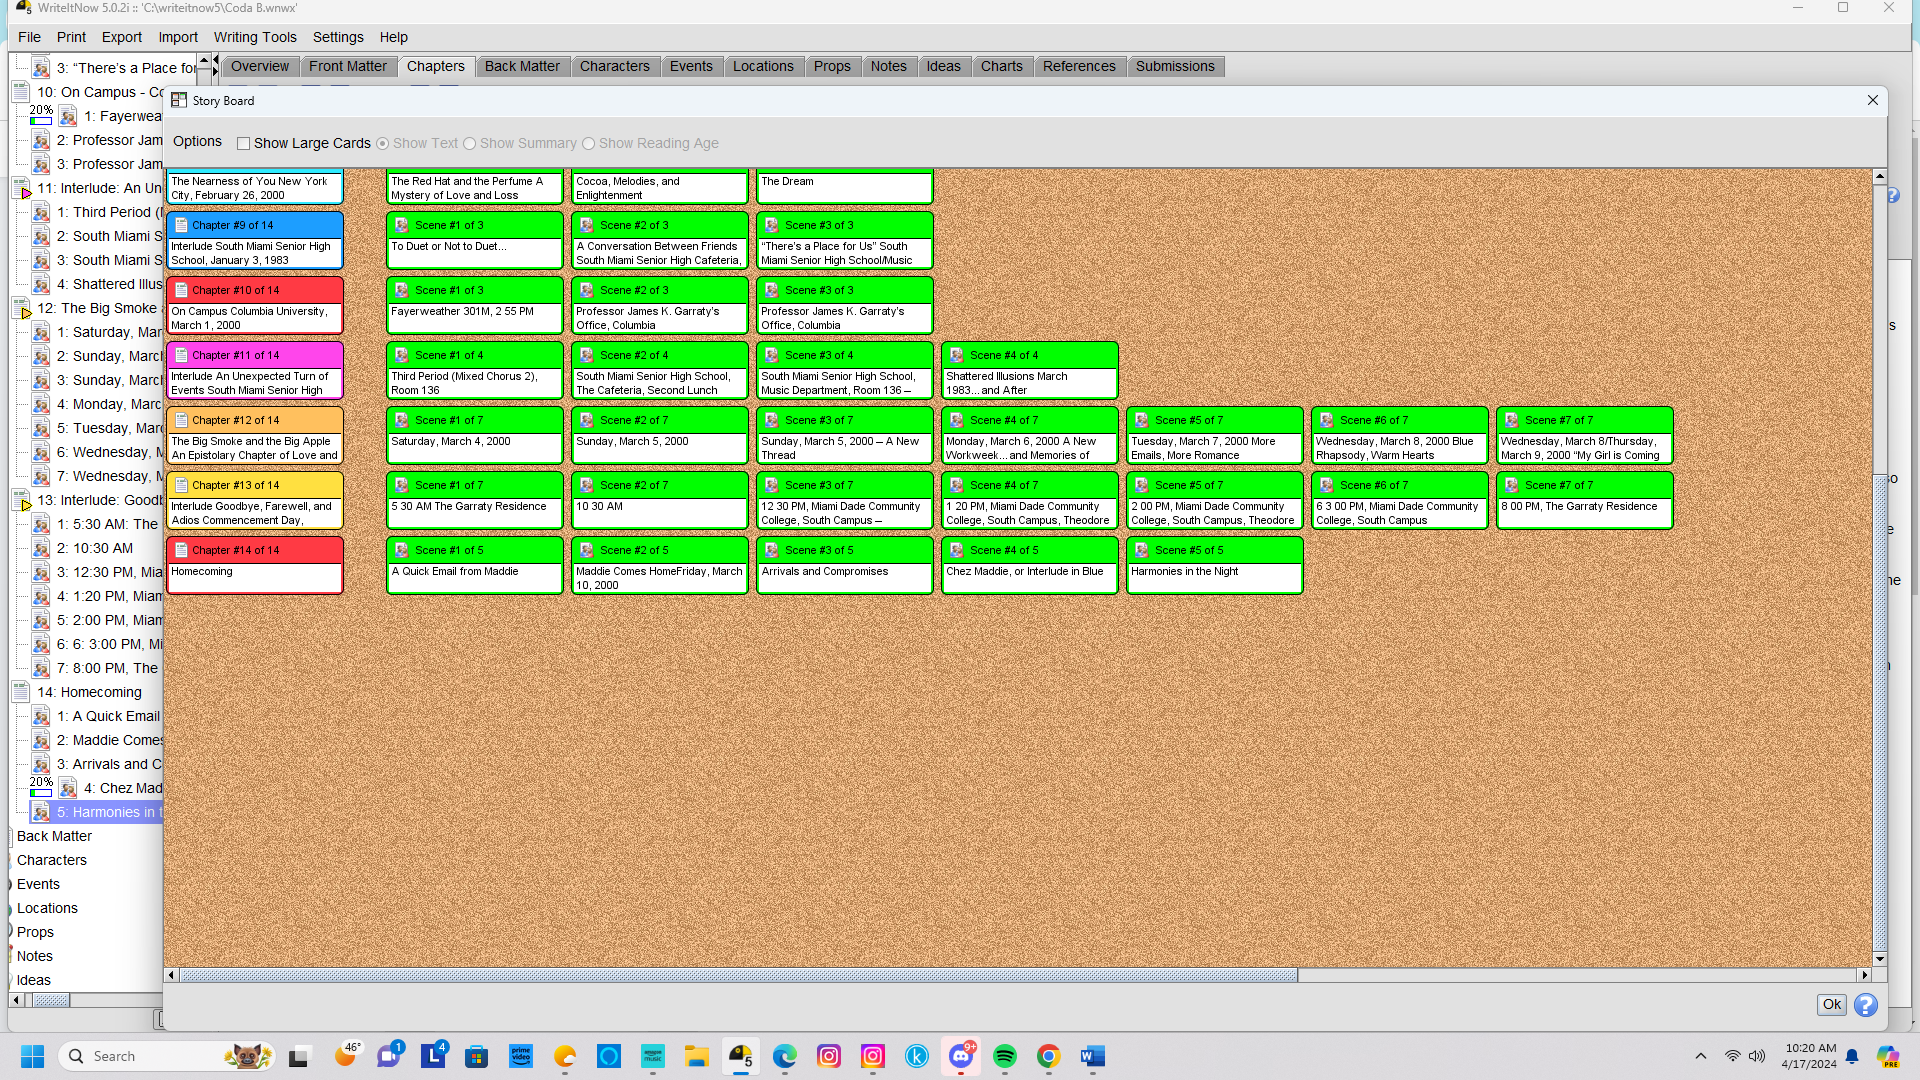Click scene icon beside 2: 10:30 AM in tree
Image resolution: width=1920 pixels, height=1080 pixels.
(x=41, y=548)
